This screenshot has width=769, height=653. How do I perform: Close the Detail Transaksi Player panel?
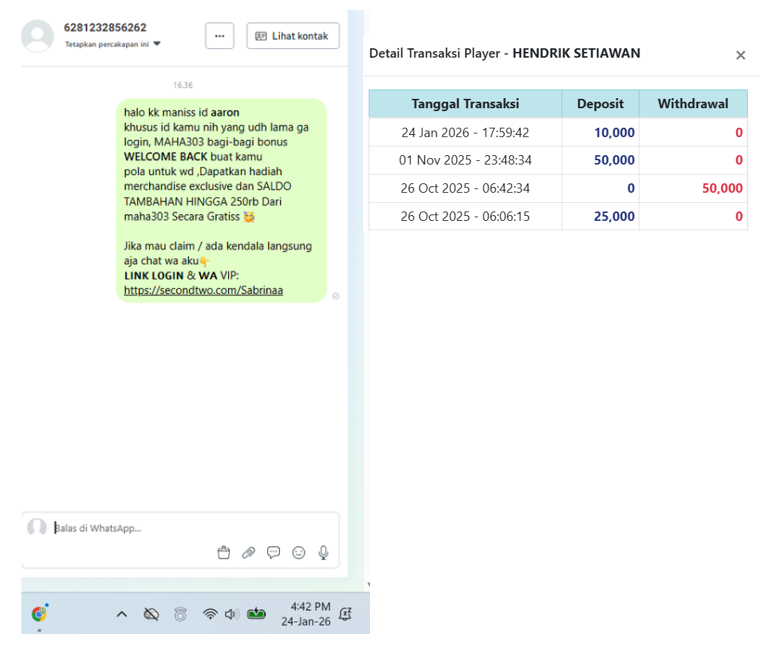coord(741,55)
